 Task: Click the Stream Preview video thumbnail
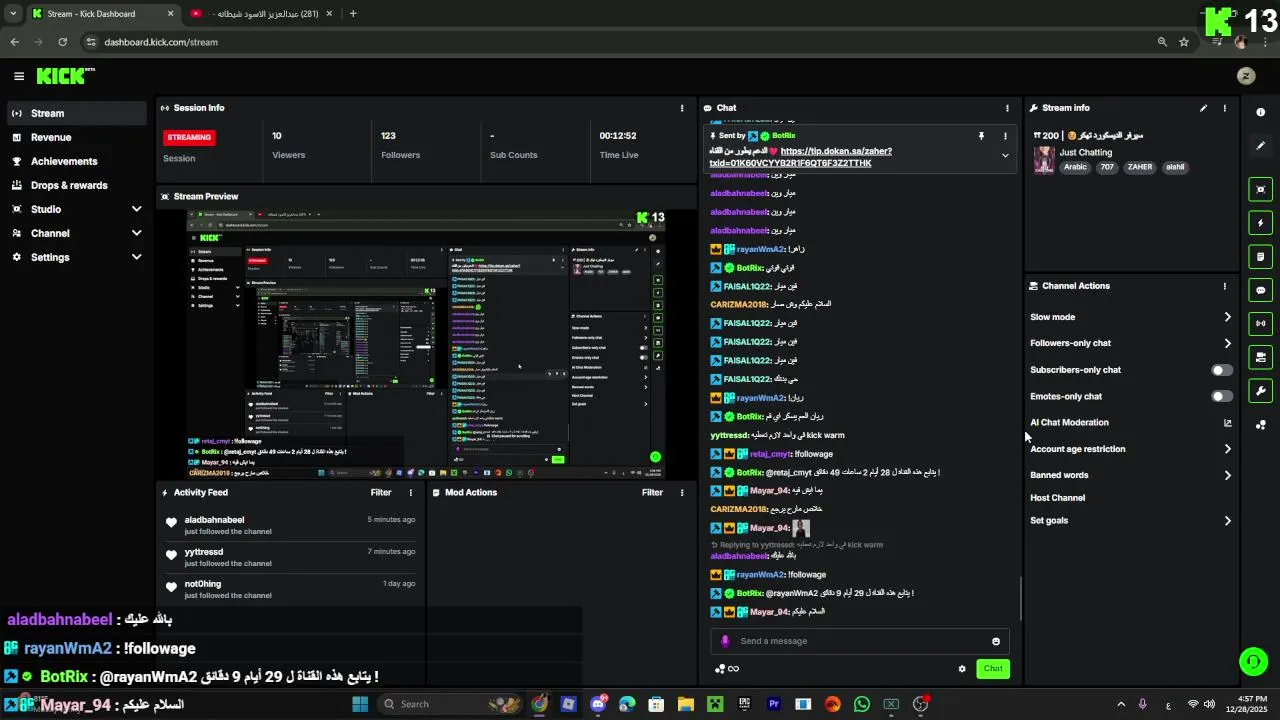click(x=426, y=343)
